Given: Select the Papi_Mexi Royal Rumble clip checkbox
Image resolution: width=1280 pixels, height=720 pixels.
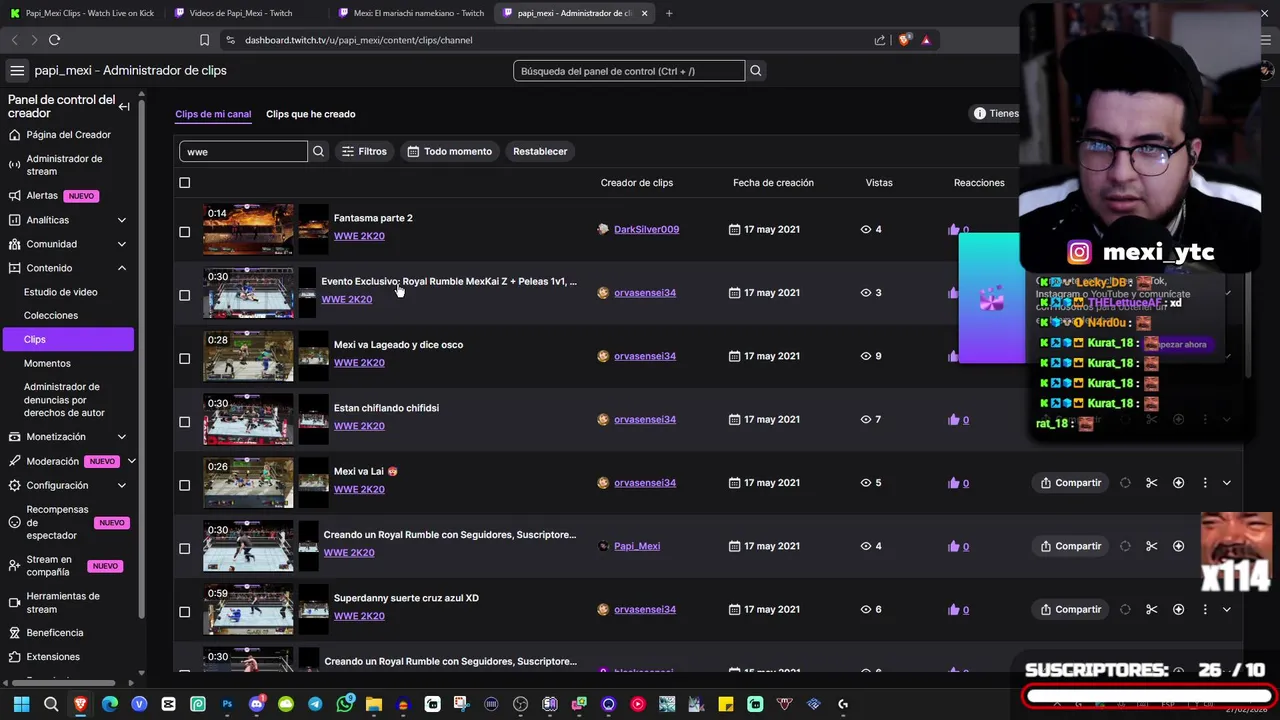Looking at the screenshot, I should tap(184, 548).
